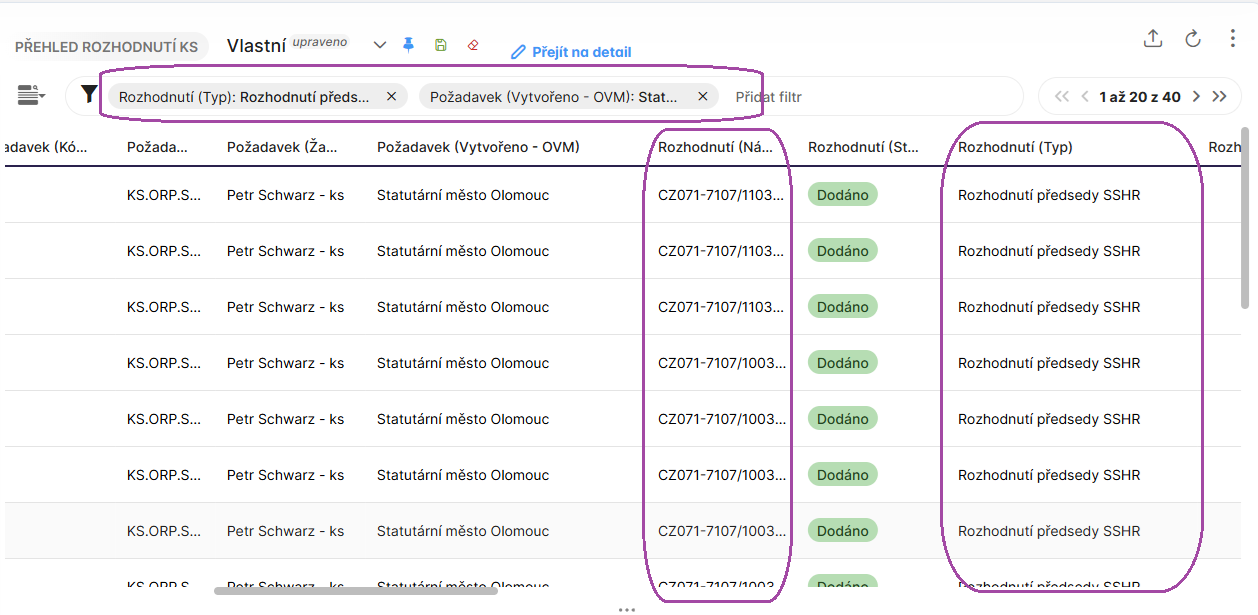The image size is (1258, 615).
Task: Jump to the last page of results
Action: pyautogui.click(x=1219, y=97)
